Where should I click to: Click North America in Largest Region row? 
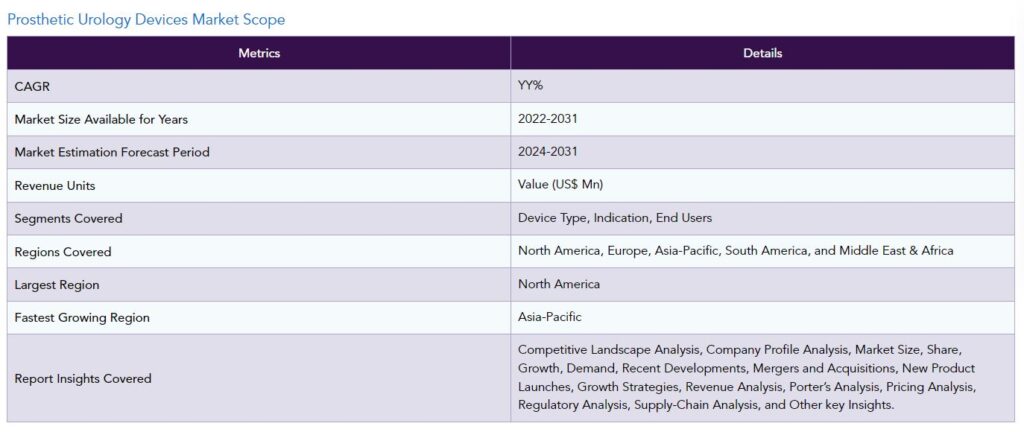click(559, 284)
